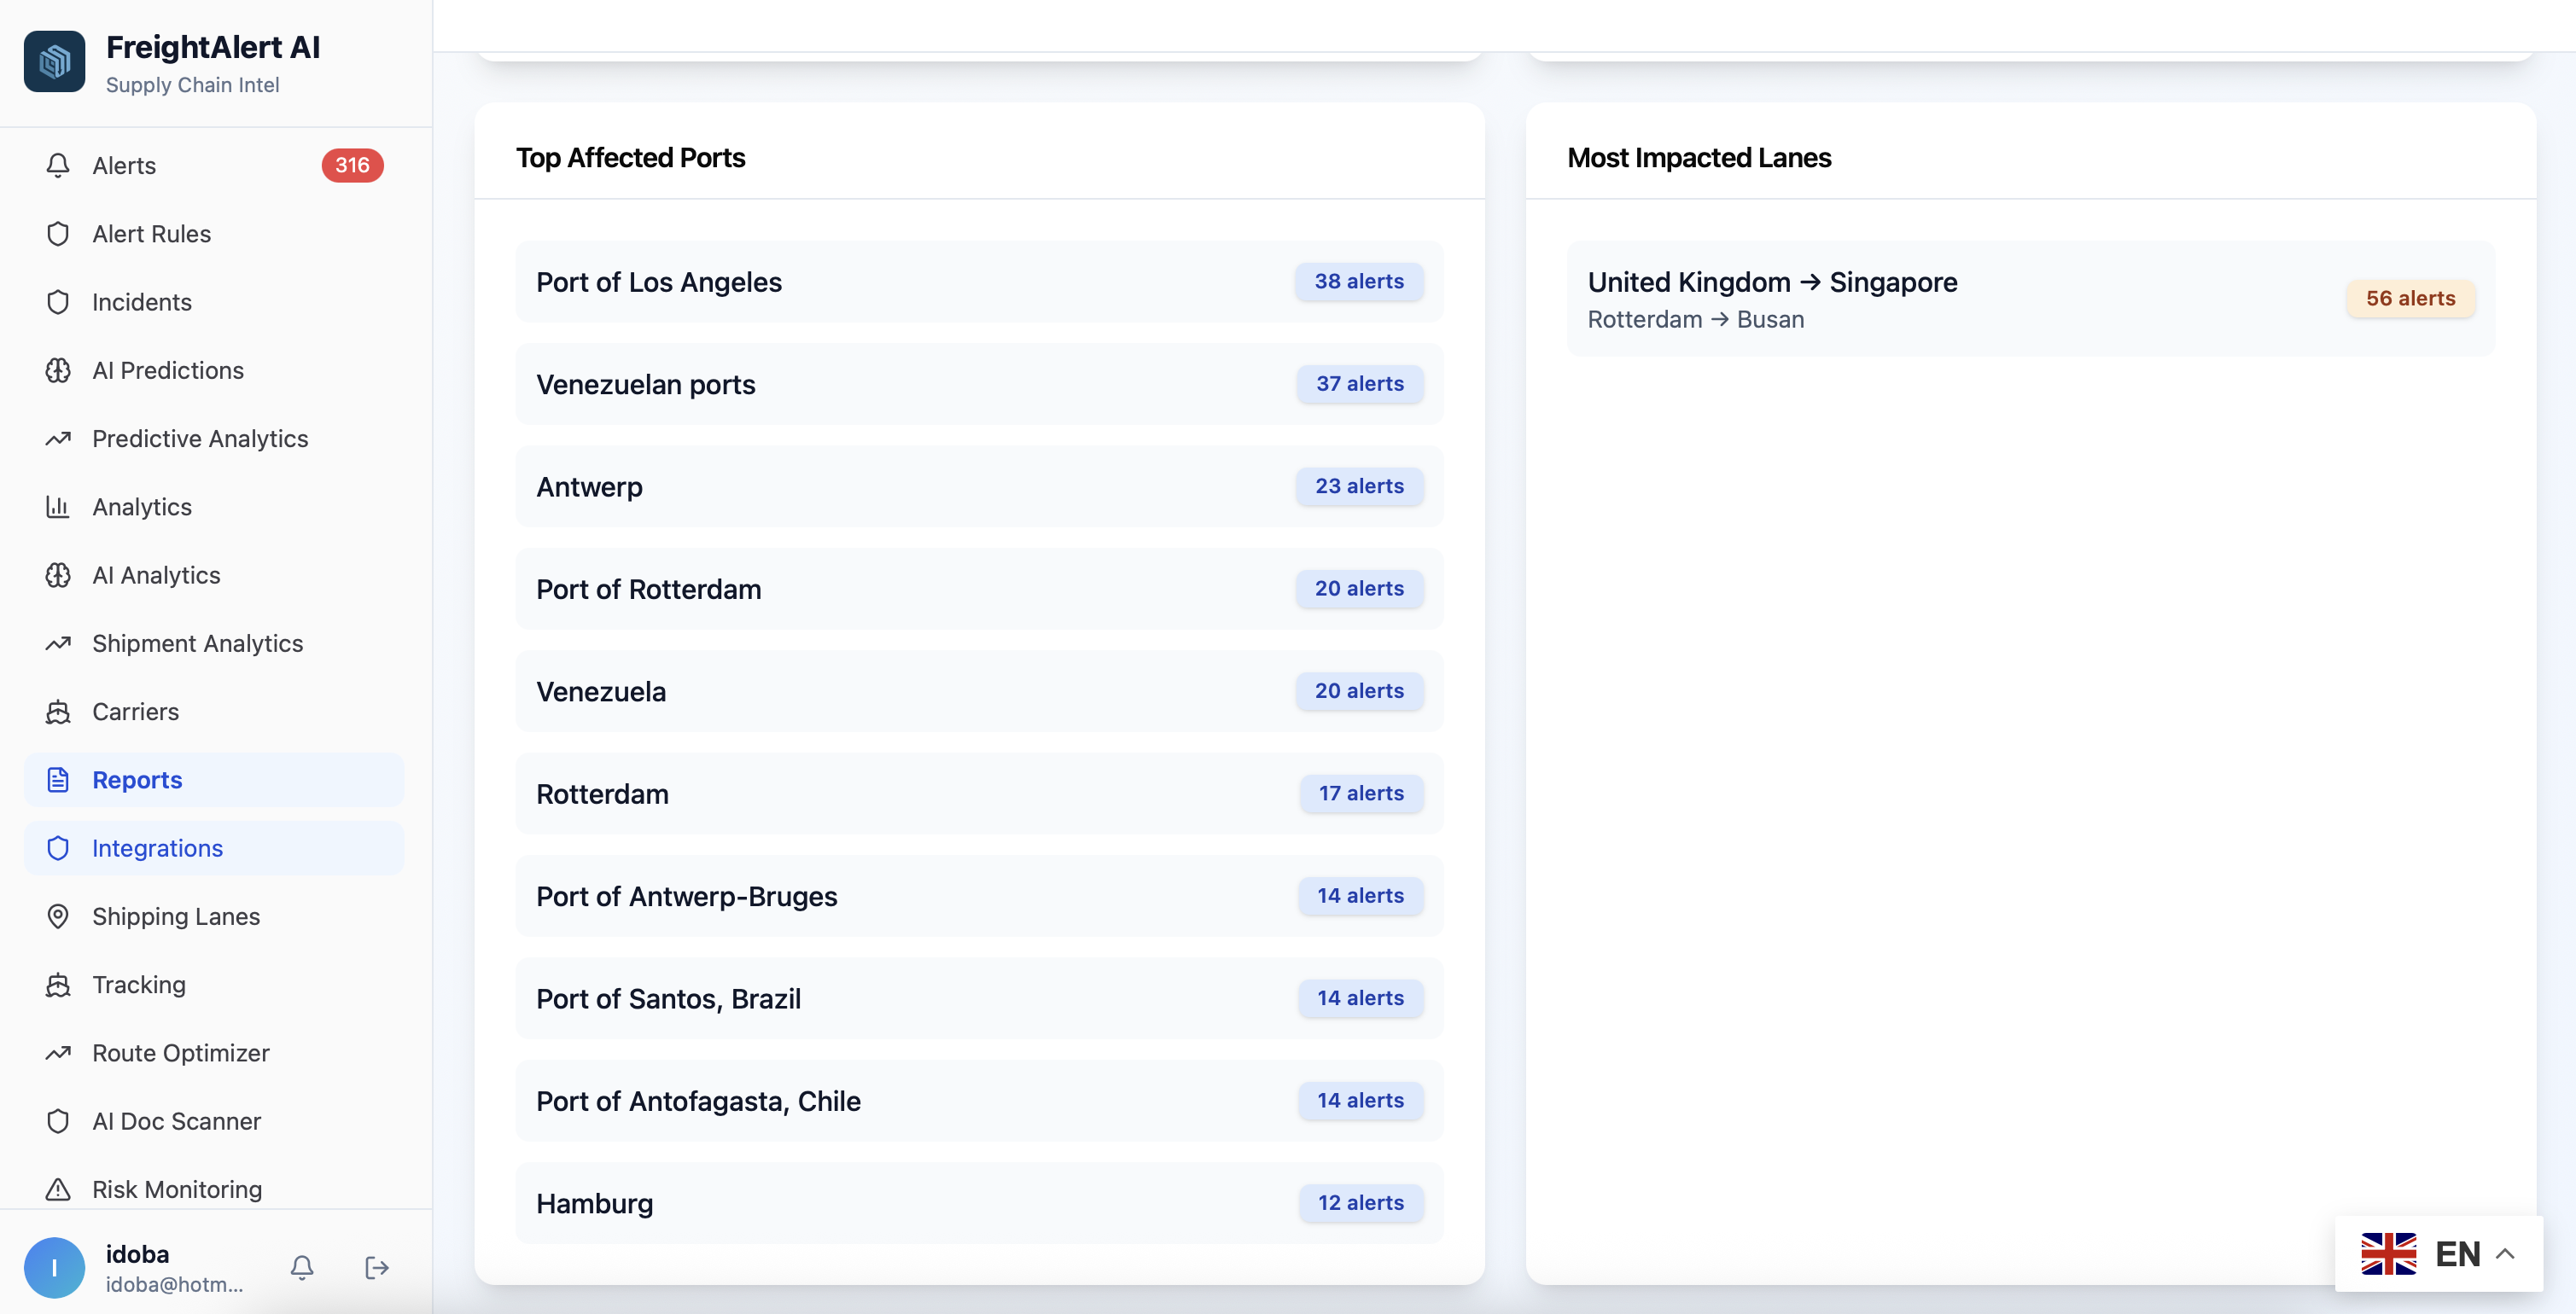Click the Analytics bar chart icon
The image size is (2576, 1314).
point(58,507)
